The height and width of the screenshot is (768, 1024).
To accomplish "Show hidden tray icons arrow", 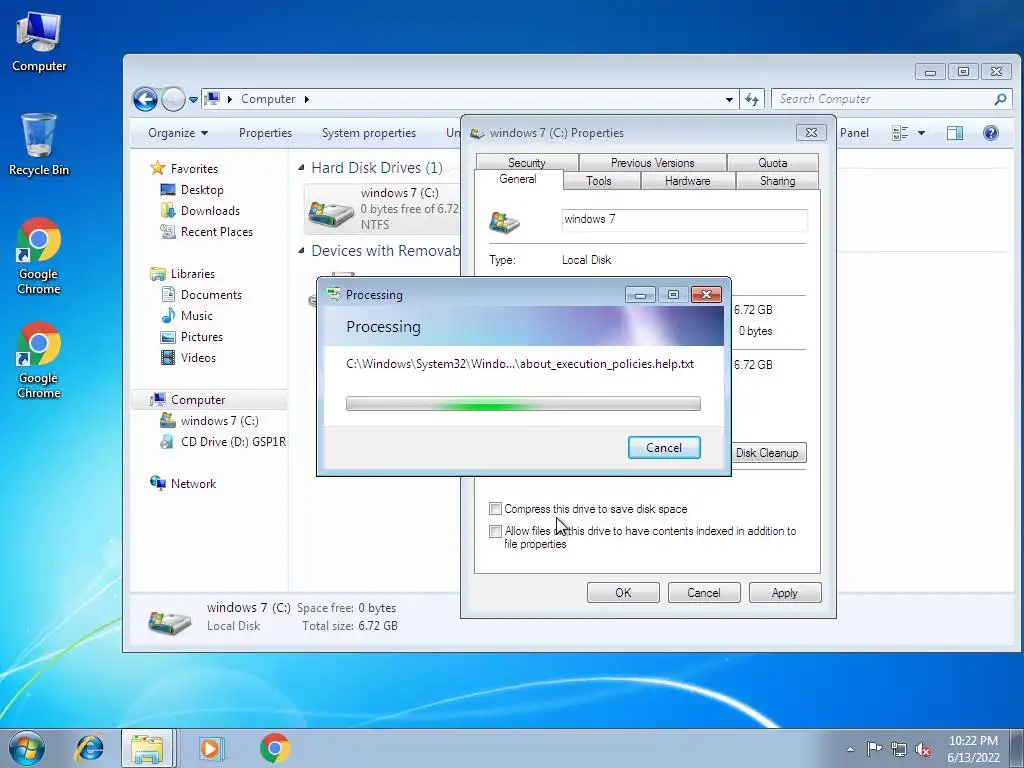I will tap(850, 749).
